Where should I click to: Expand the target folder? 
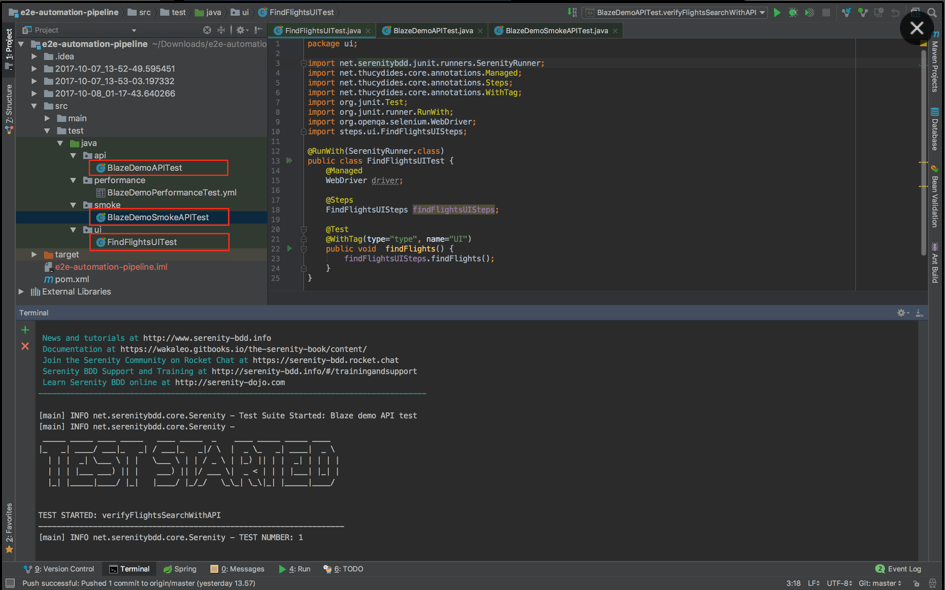click(x=34, y=255)
